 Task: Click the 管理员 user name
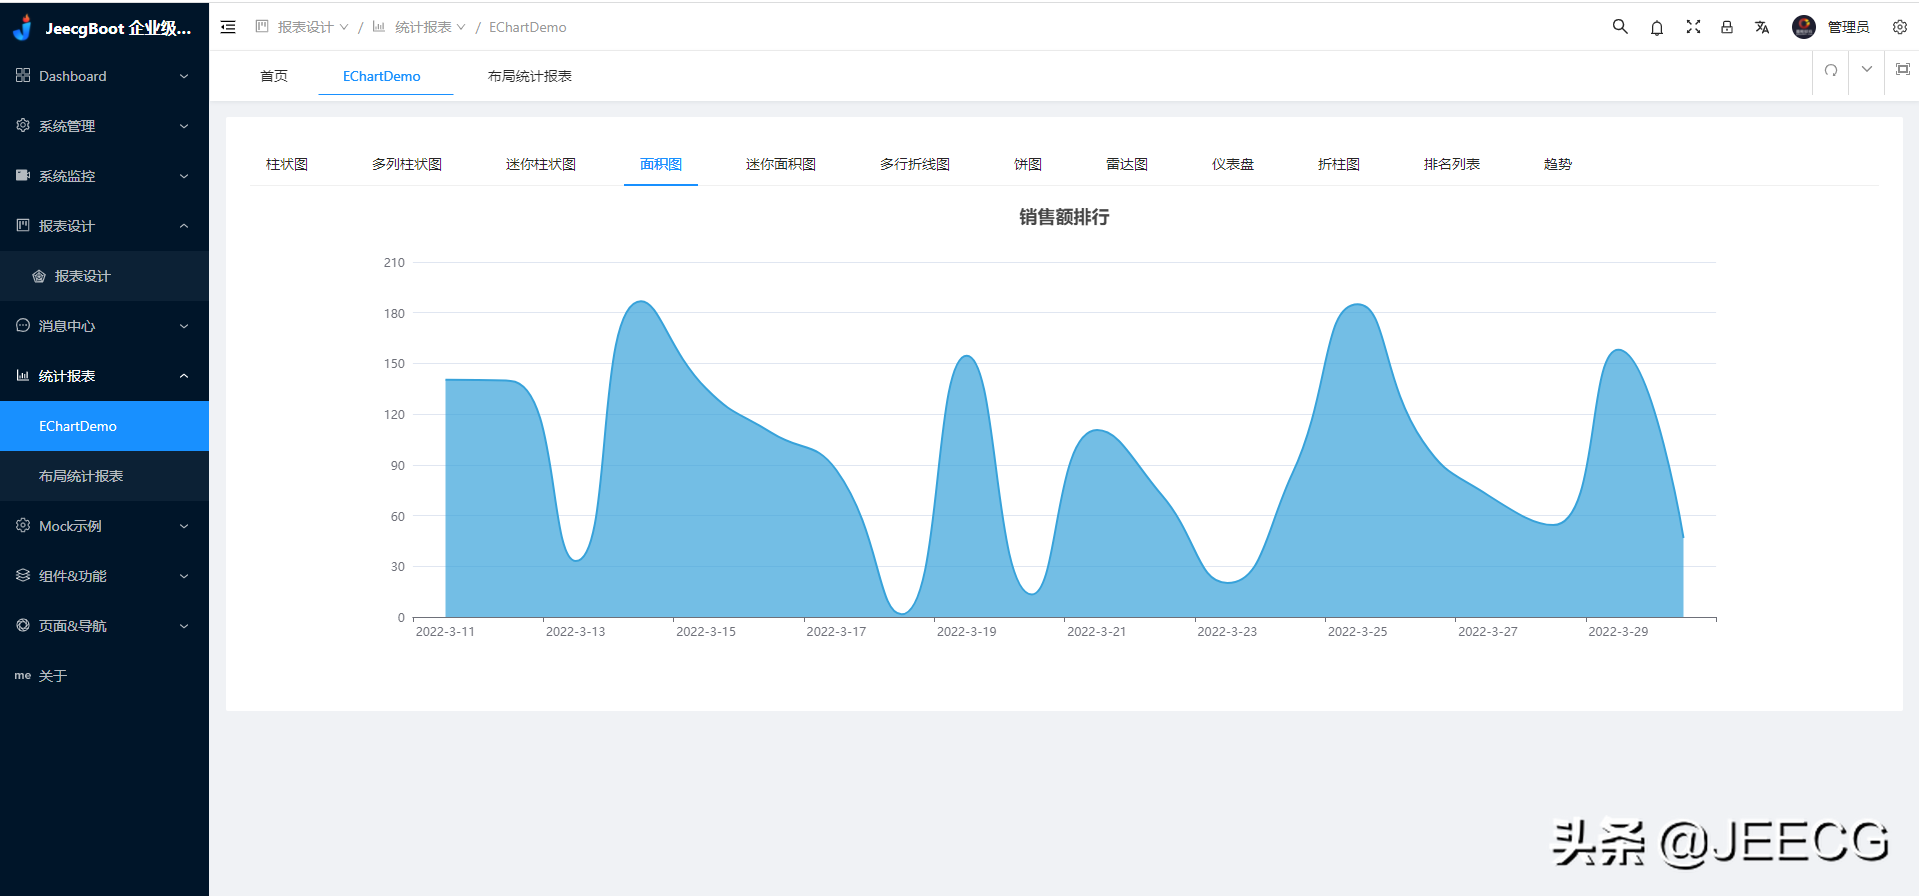pyautogui.click(x=1848, y=27)
